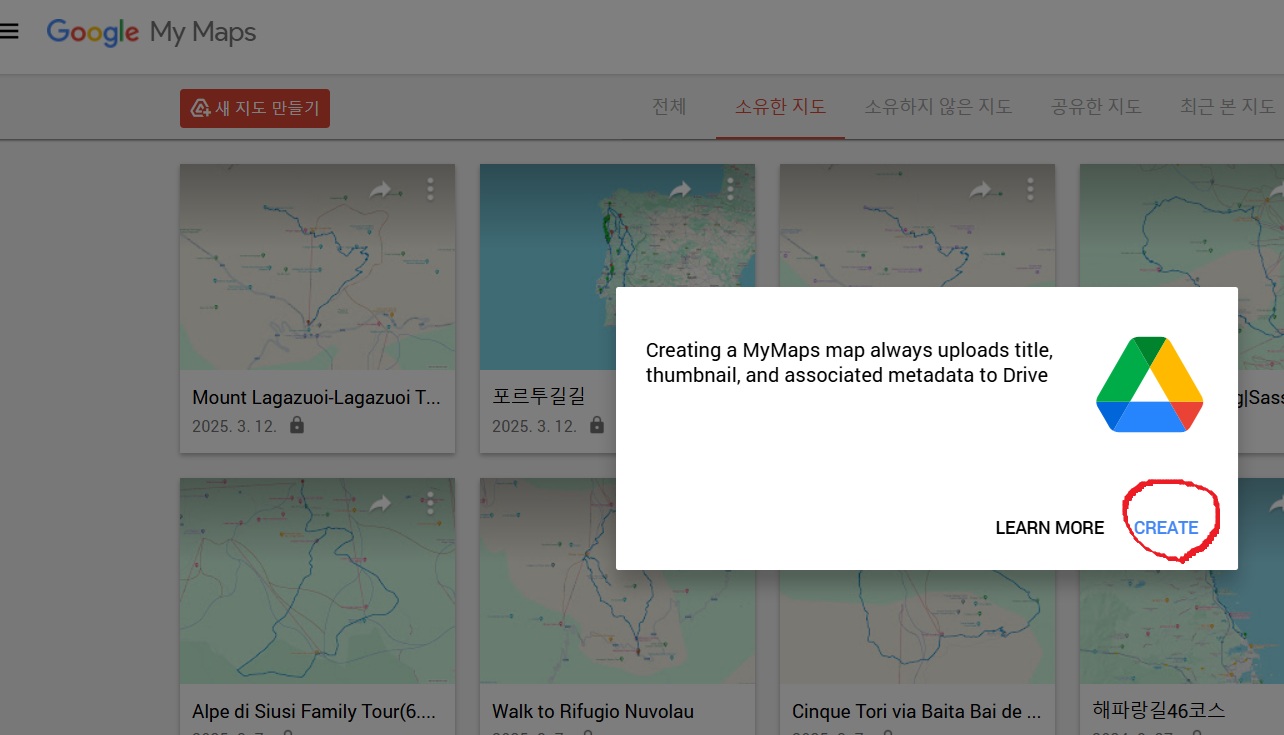
Task: Open the Alpe di Siusi map thumbnail
Action: pos(317,581)
